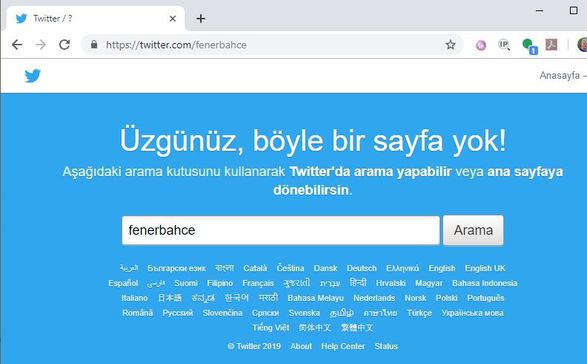
Task: Switch language to Marathi
Action: (x=268, y=298)
